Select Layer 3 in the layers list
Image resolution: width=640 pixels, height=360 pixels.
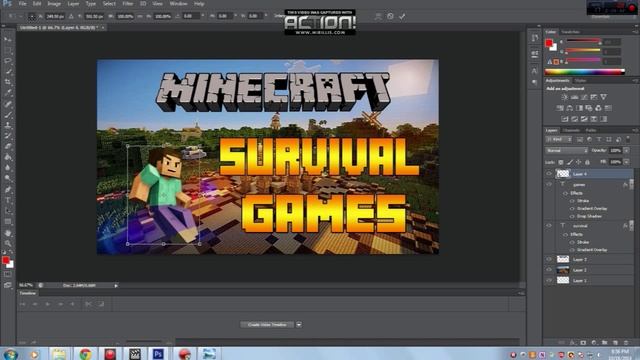[589, 259]
